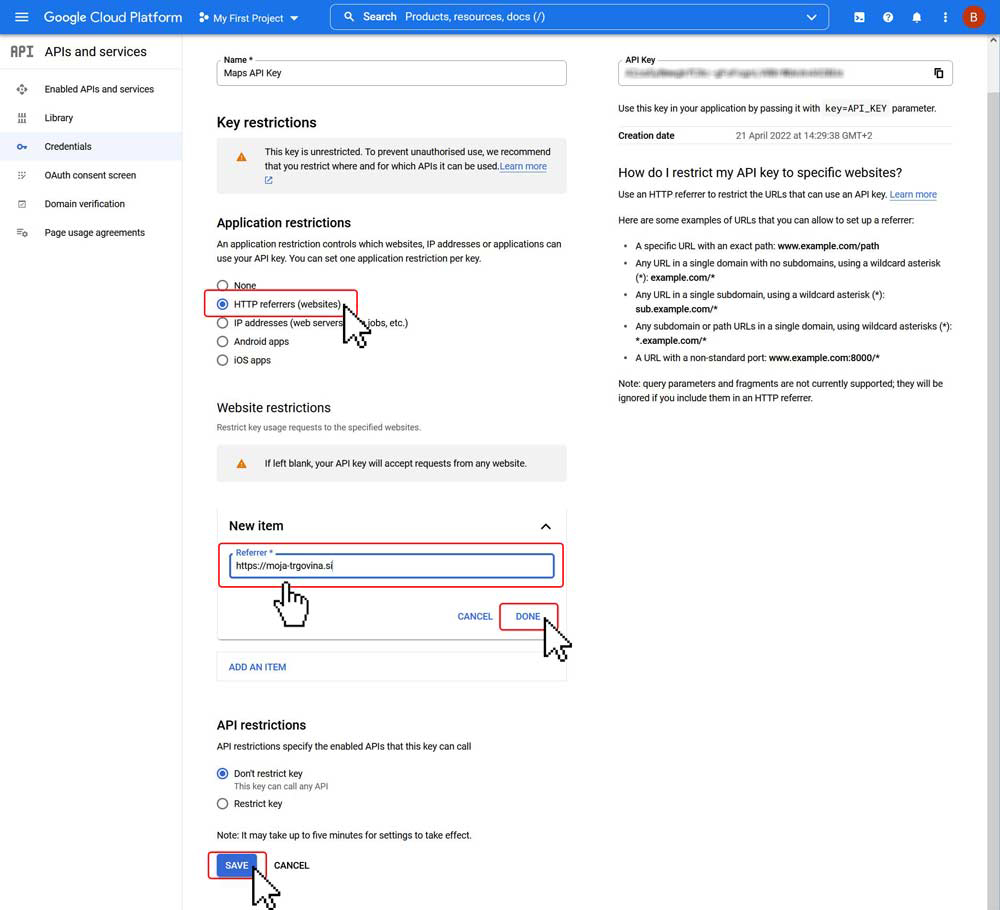1000x910 pixels.
Task: Open the hamburger navigation menu
Action: [x=22, y=17]
